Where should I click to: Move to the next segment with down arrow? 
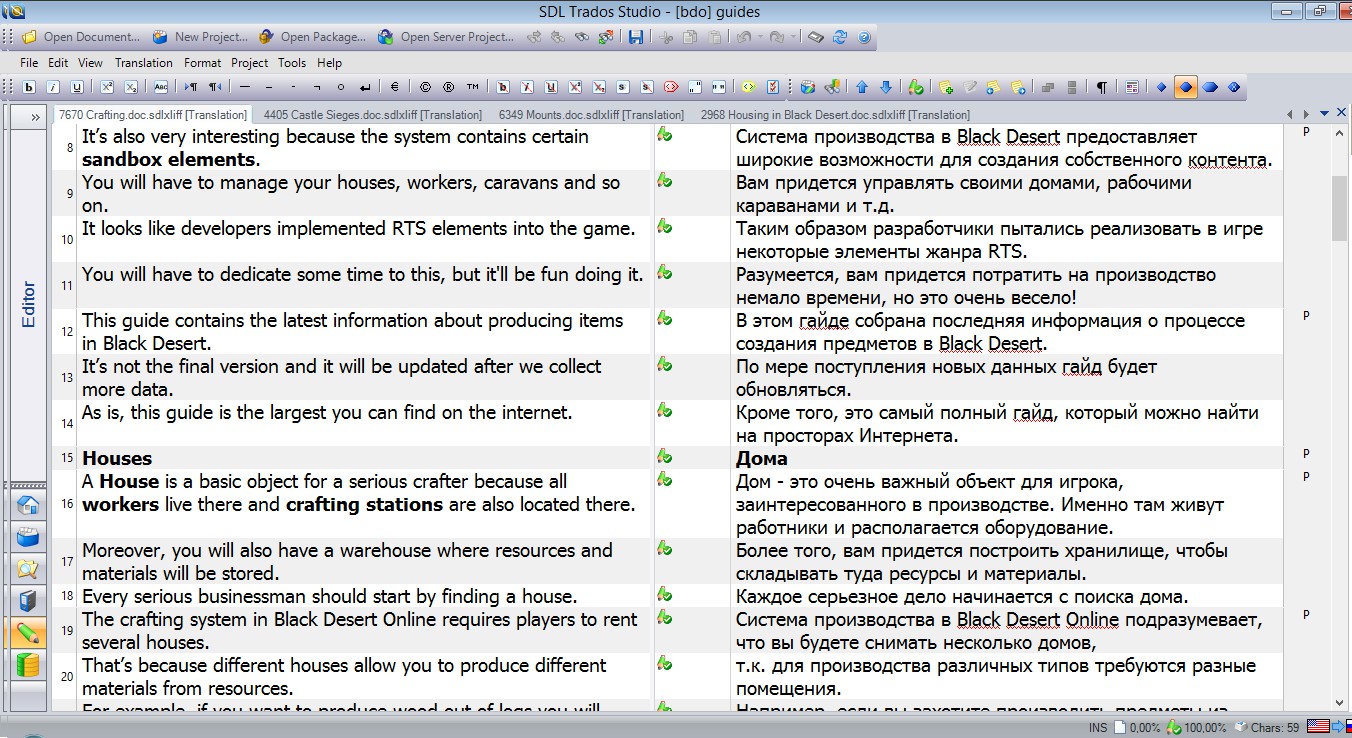(886, 87)
